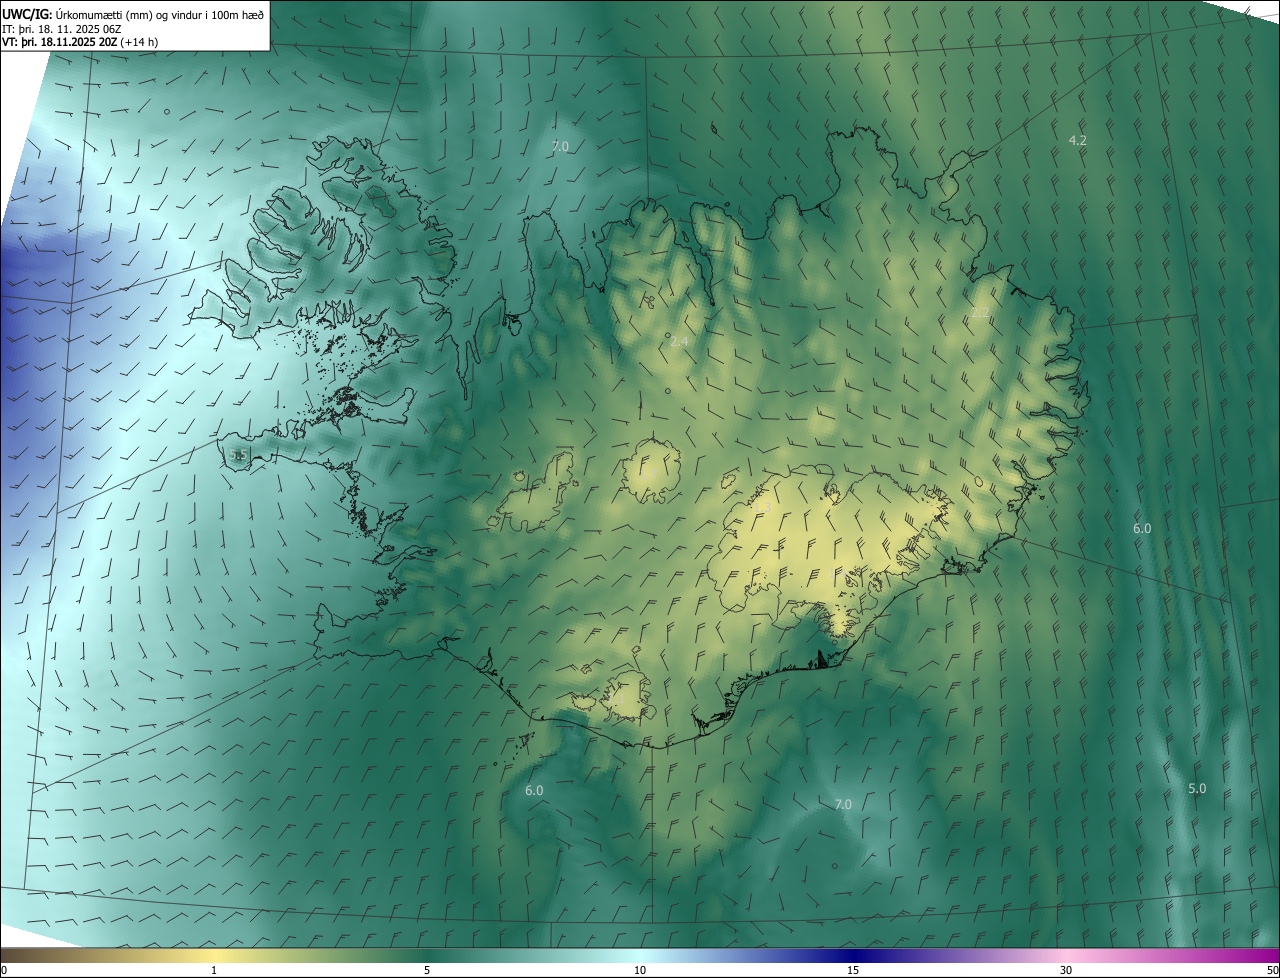Click the color scale tick labeled 15

click(x=853, y=971)
